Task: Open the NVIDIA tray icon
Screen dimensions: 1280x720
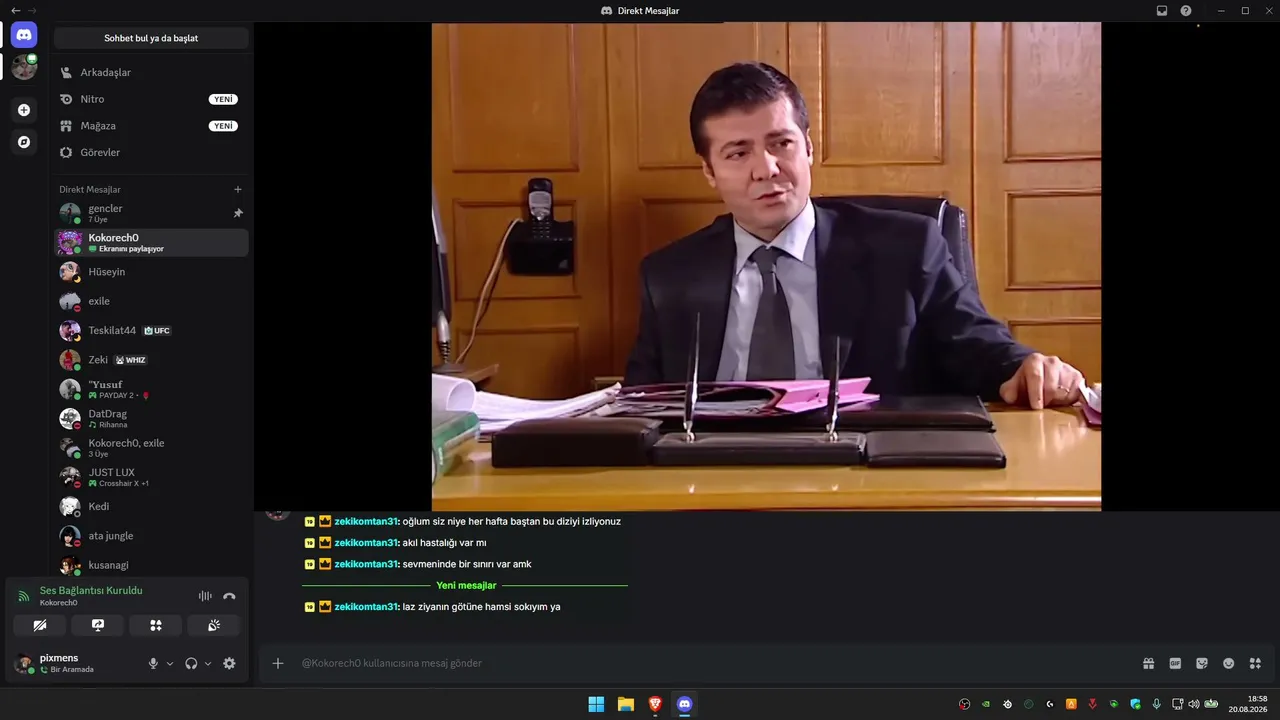Action: 986,704
